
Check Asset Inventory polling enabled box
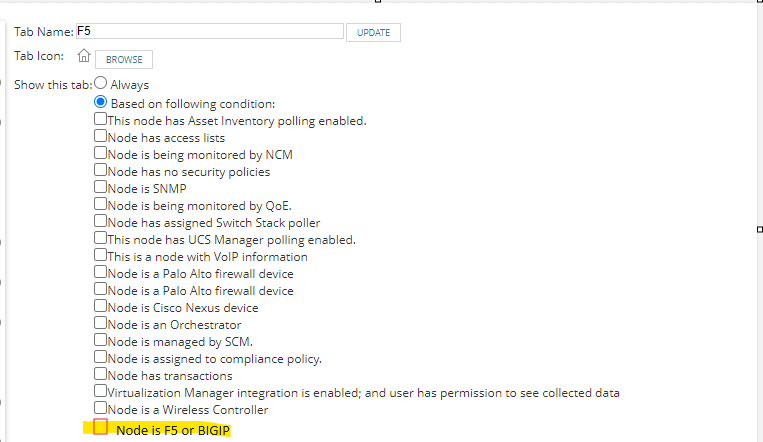click(x=100, y=119)
